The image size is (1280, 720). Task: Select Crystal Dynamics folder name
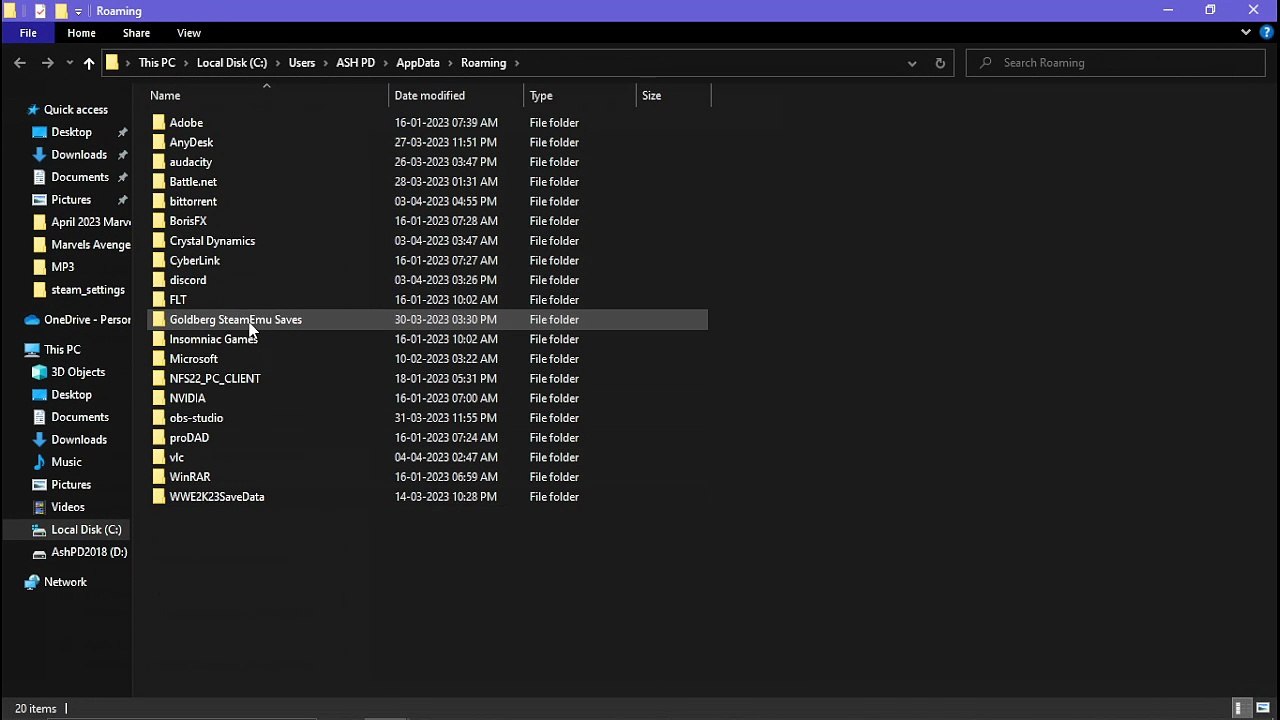click(212, 241)
